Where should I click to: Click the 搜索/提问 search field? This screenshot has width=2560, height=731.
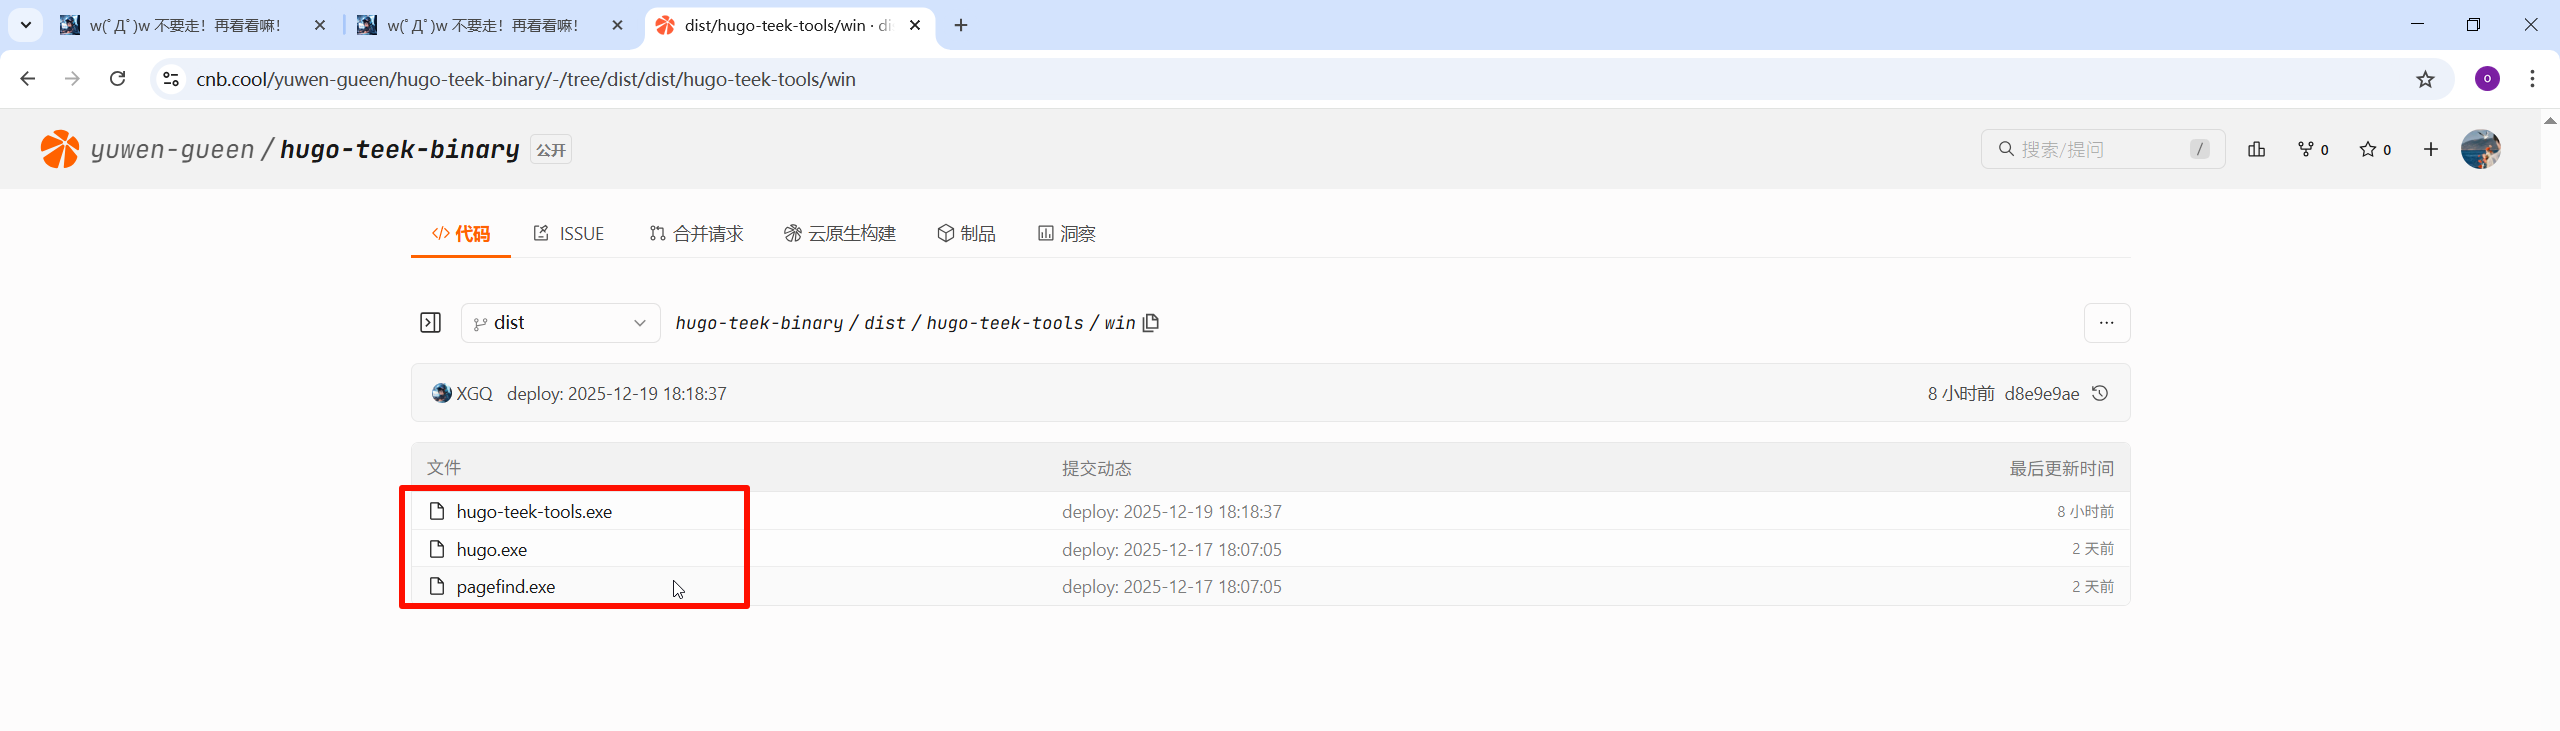(2100, 149)
